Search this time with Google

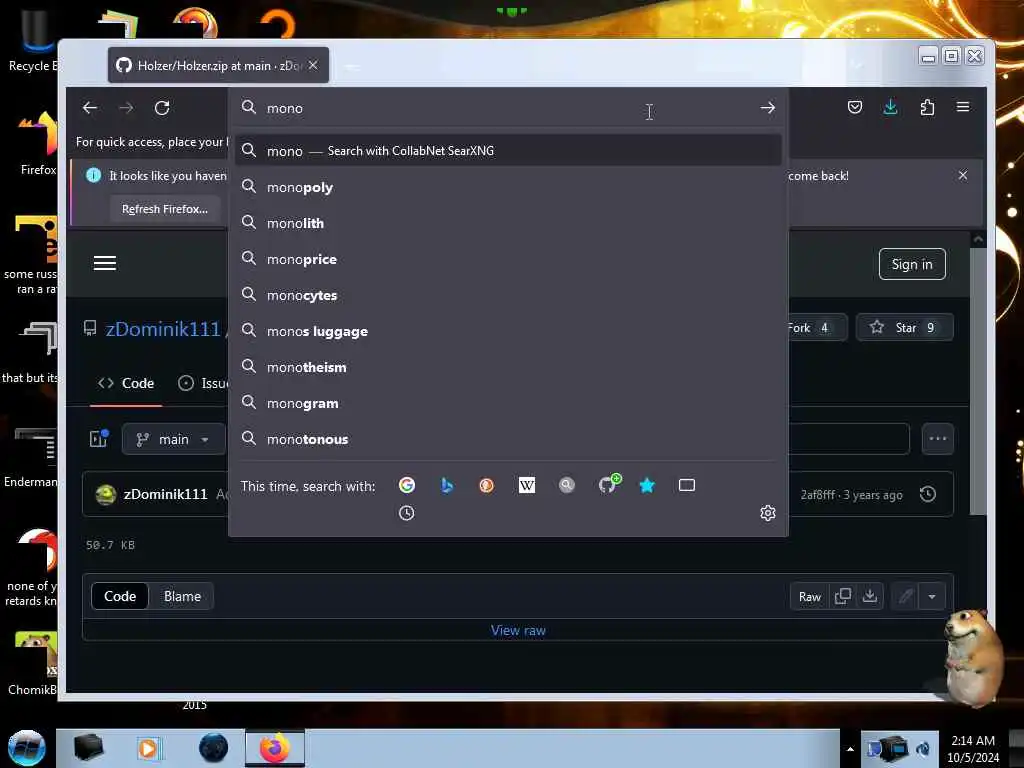click(x=407, y=485)
